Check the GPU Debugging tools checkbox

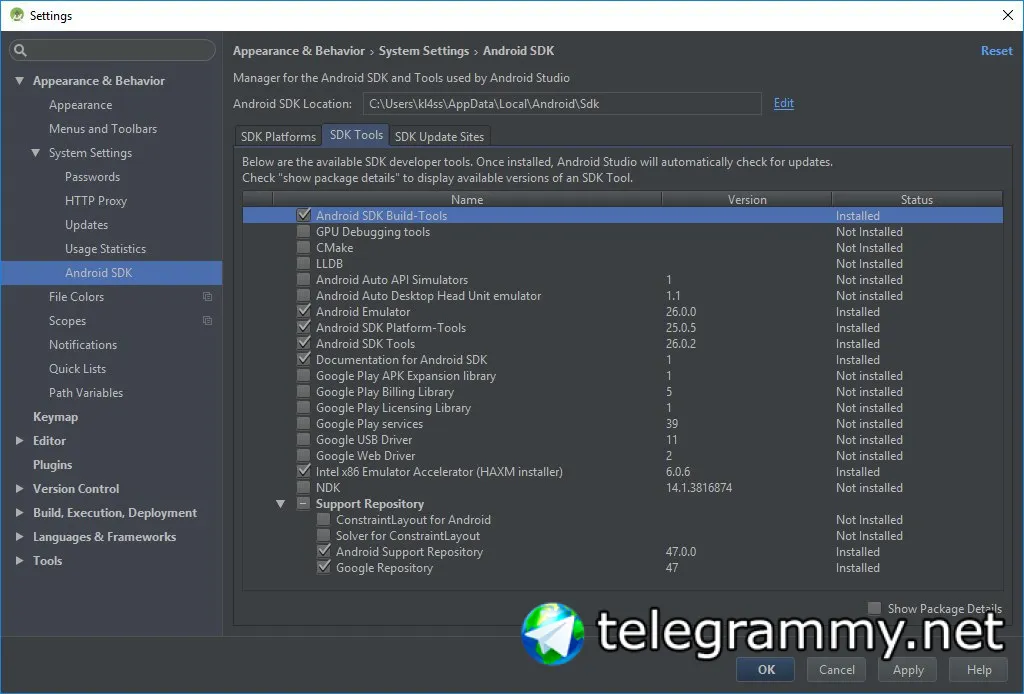point(304,231)
